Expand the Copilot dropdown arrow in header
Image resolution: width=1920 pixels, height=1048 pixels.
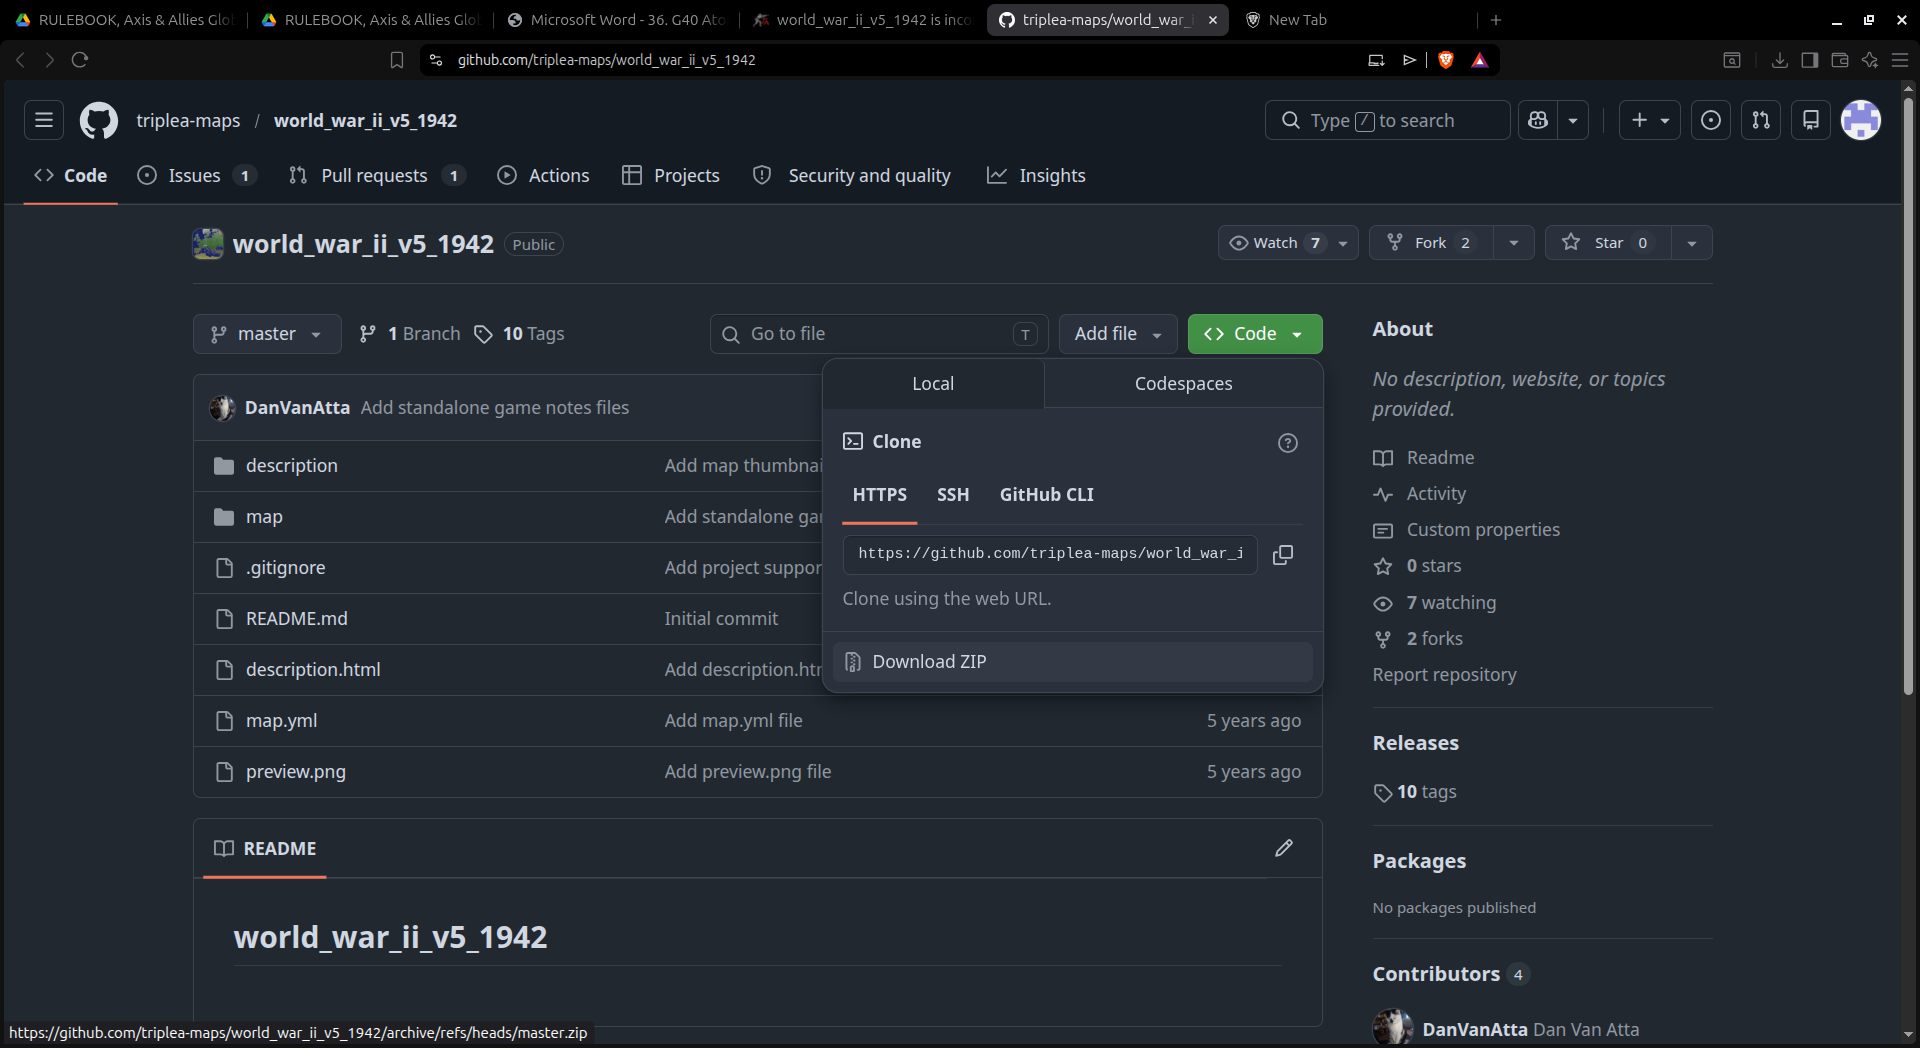1573,120
